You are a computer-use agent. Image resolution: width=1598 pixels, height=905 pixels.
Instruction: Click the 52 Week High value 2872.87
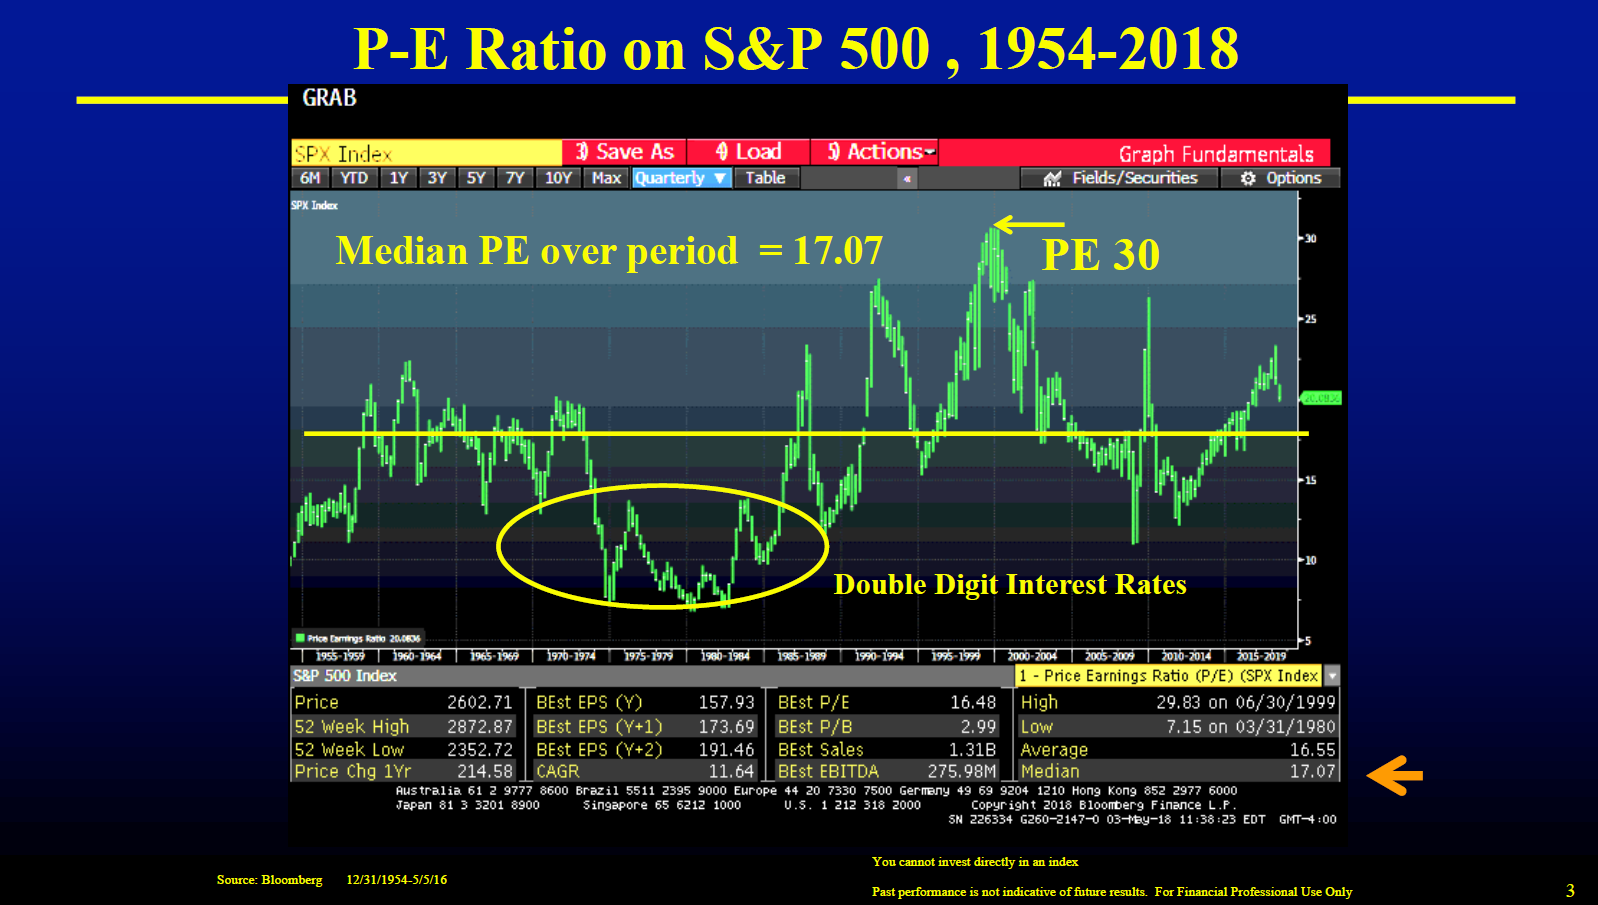(479, 727)
